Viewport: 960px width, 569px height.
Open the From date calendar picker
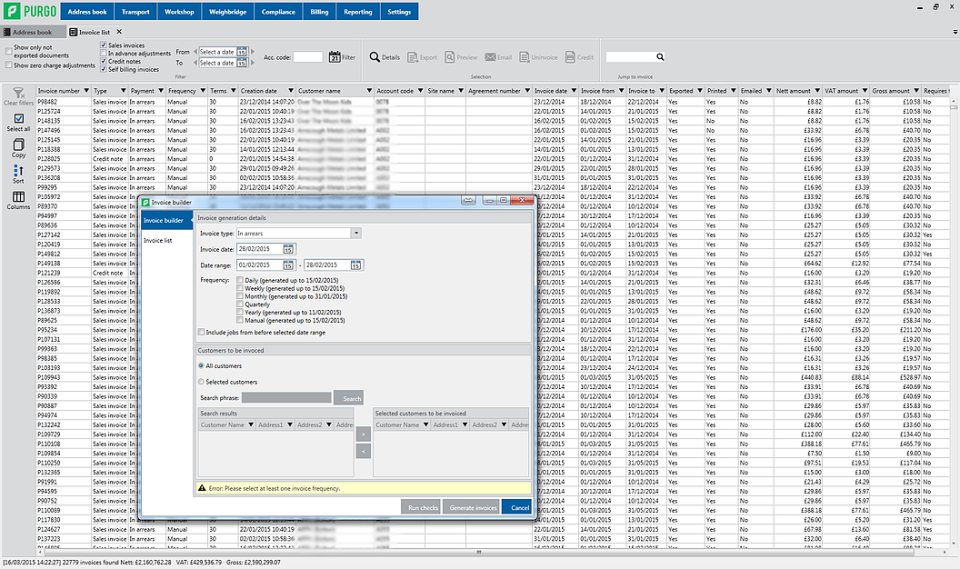[242, 52]
